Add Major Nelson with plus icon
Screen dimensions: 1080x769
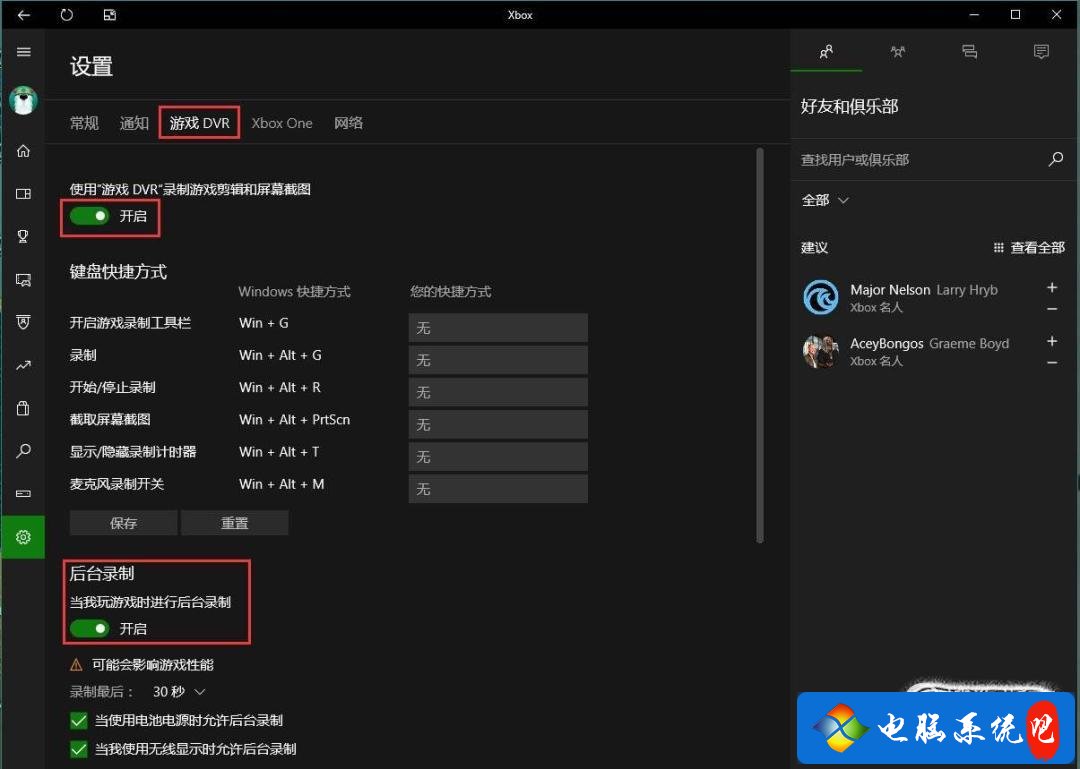pos(1052,287)
